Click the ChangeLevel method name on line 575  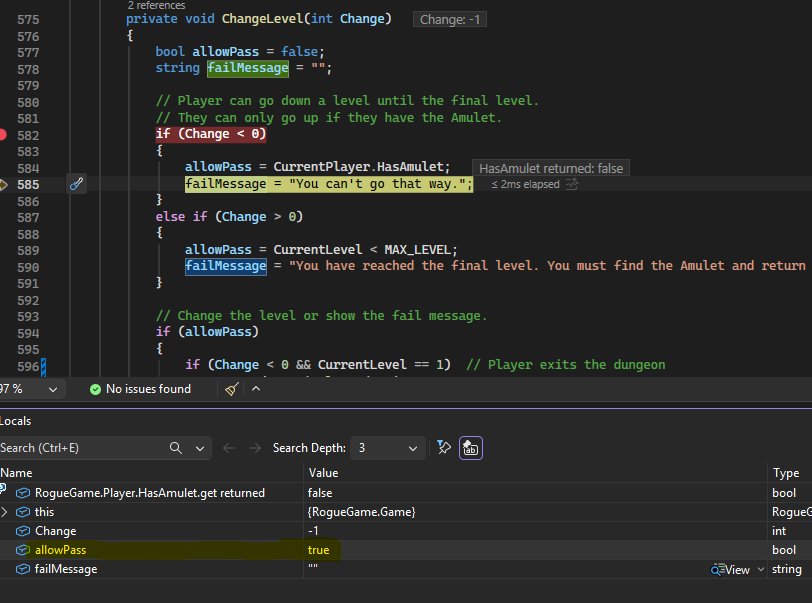pyautogui.click(x=262, y=19)
